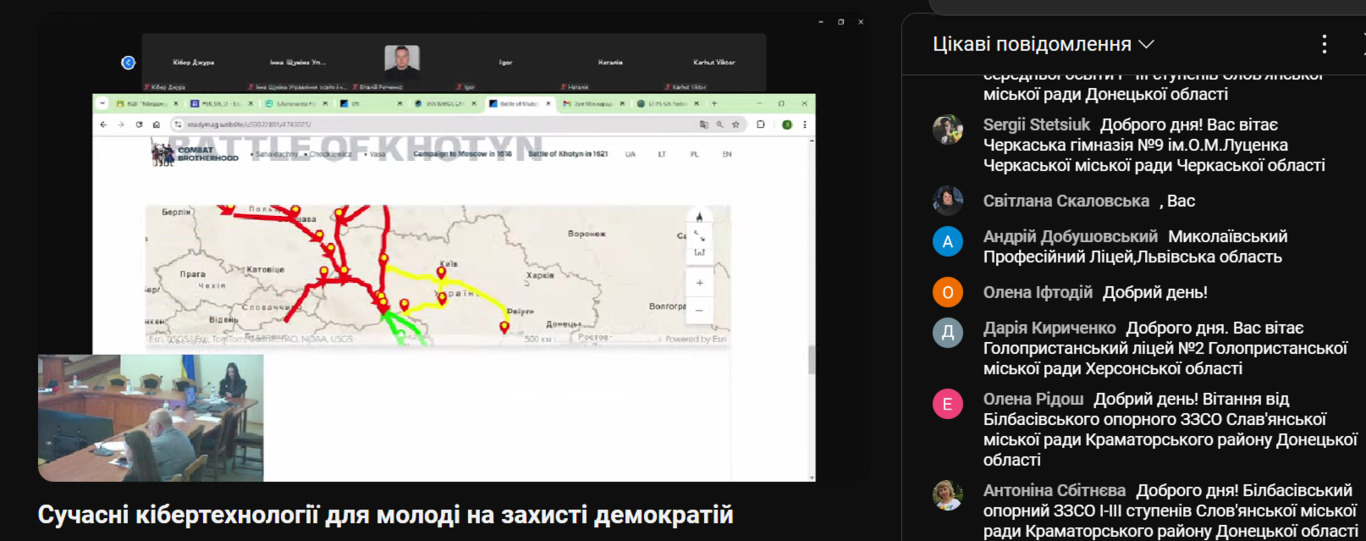Switch to the EN browser tab
This screenshot has width=1366, height=541.
point(372,103)
